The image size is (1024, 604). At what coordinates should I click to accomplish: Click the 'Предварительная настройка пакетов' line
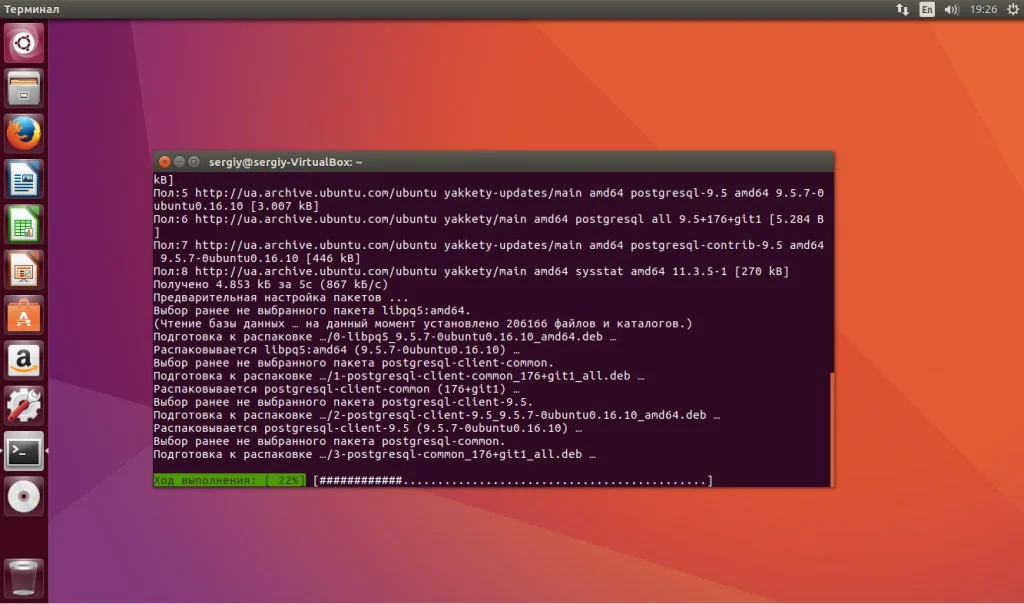coord(281,298)
